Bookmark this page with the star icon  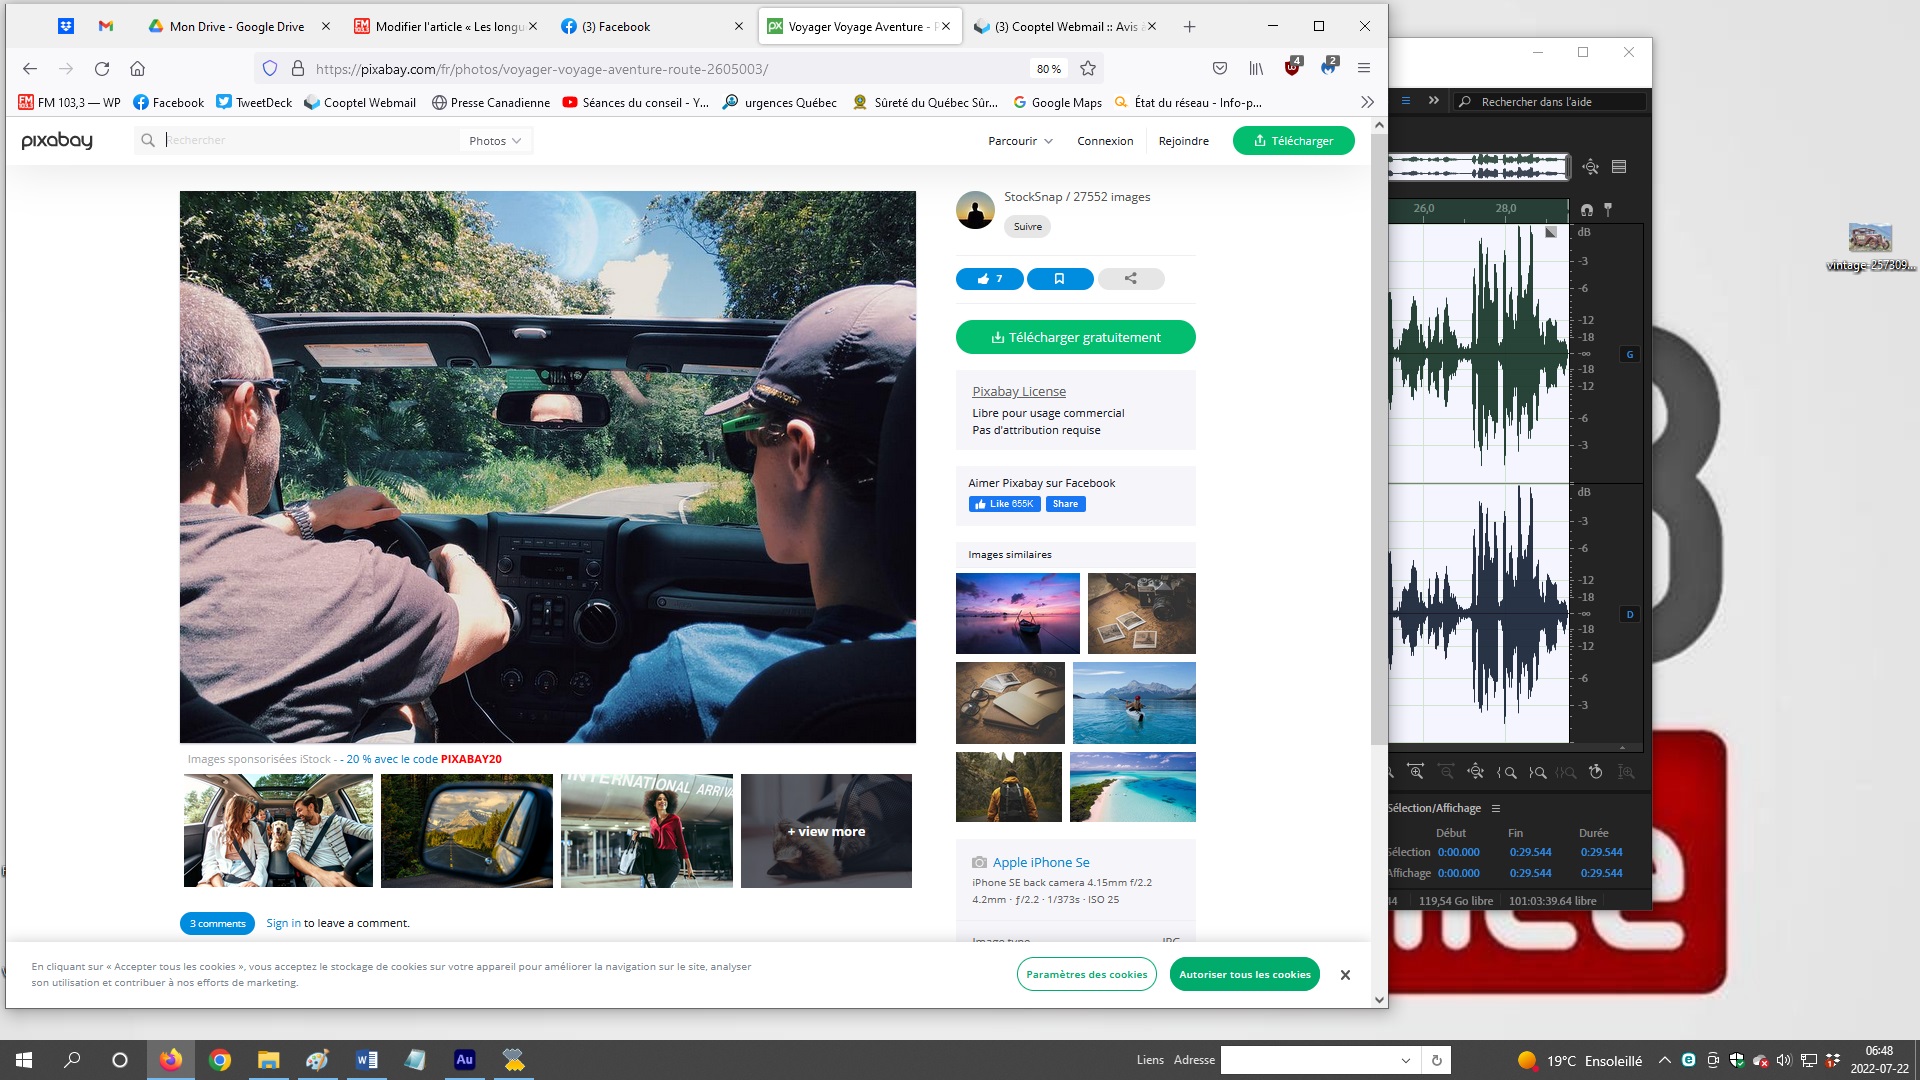point(1088,69)
